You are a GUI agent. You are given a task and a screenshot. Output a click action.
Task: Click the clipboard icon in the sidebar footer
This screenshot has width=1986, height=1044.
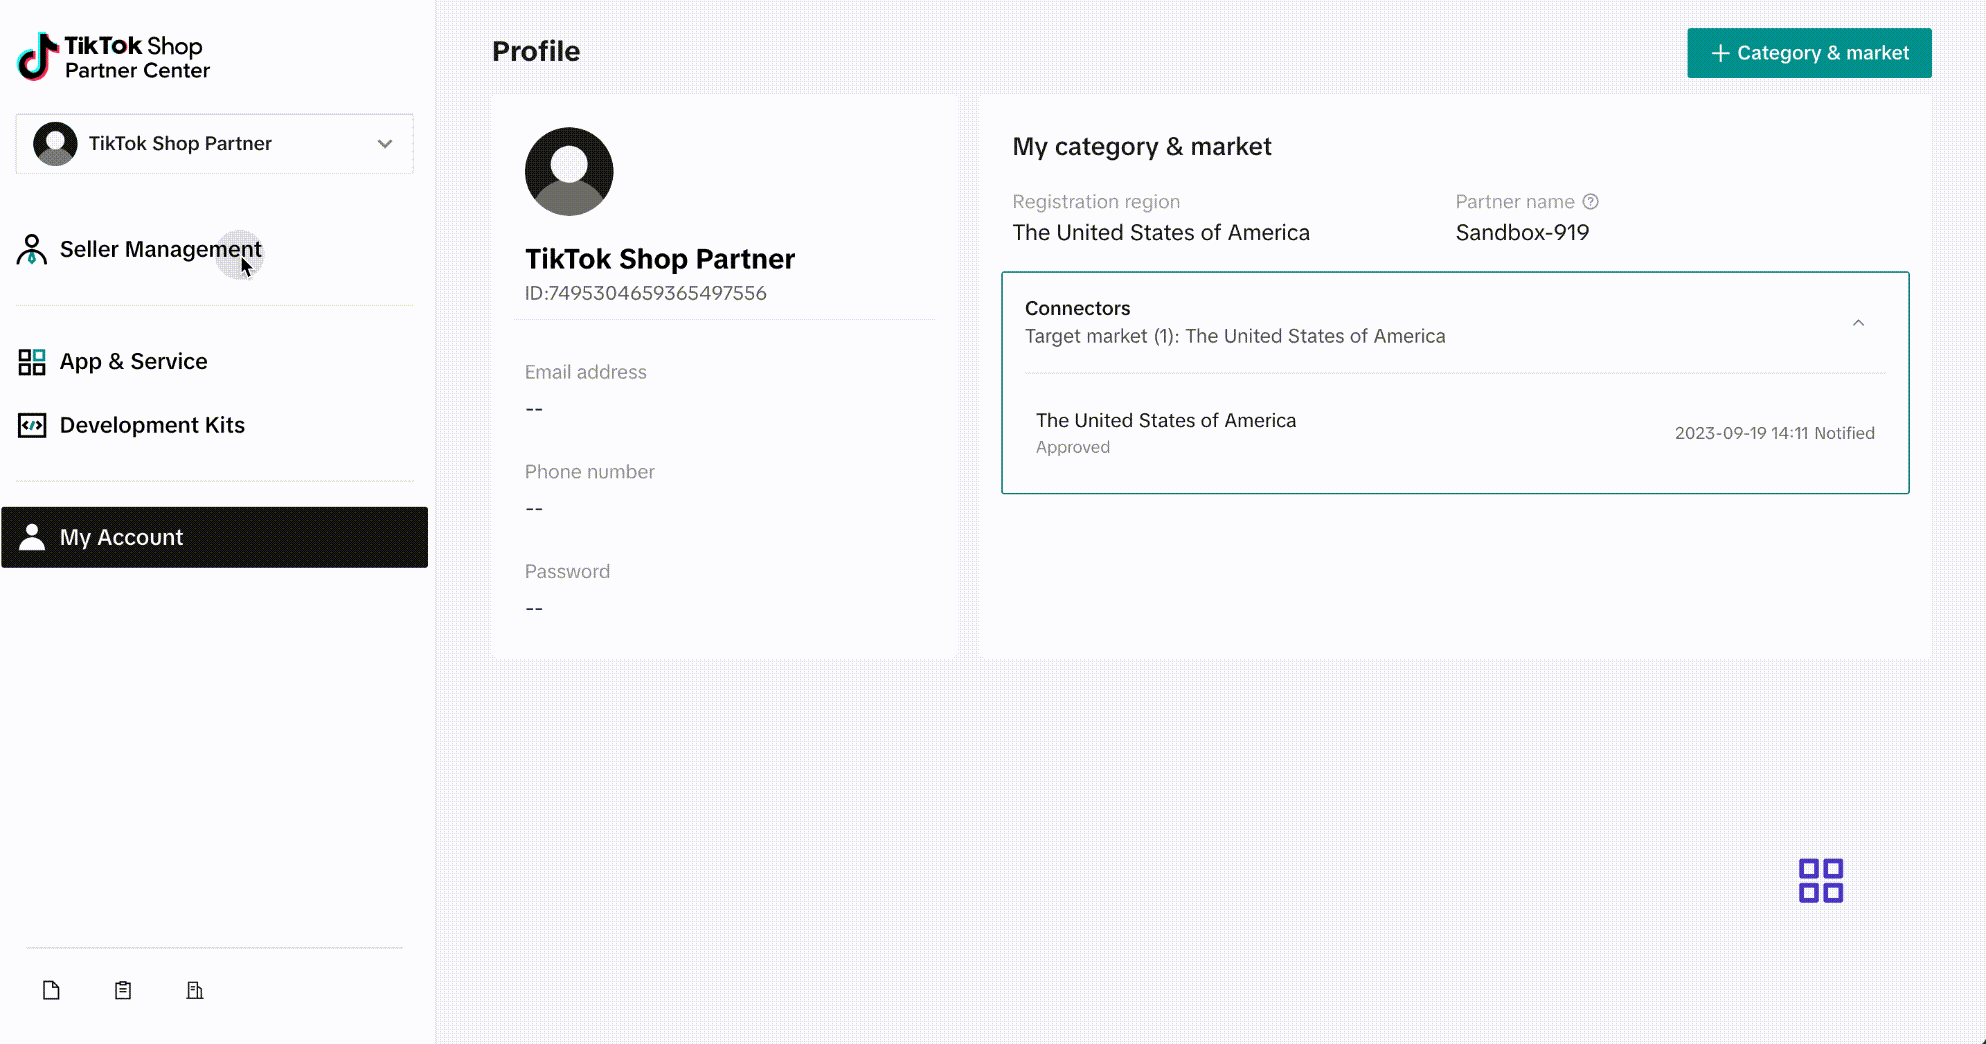(123, 990)
